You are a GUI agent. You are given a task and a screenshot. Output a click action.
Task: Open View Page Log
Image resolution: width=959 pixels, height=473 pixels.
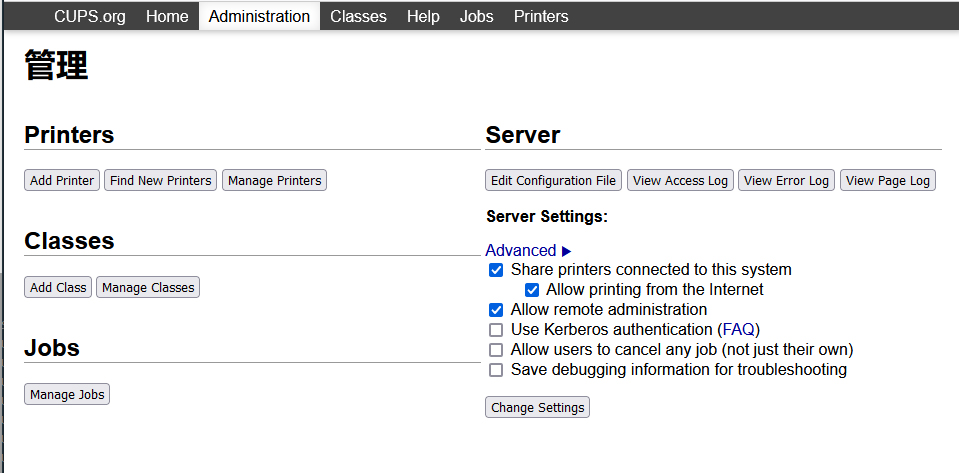coord(887,181)
